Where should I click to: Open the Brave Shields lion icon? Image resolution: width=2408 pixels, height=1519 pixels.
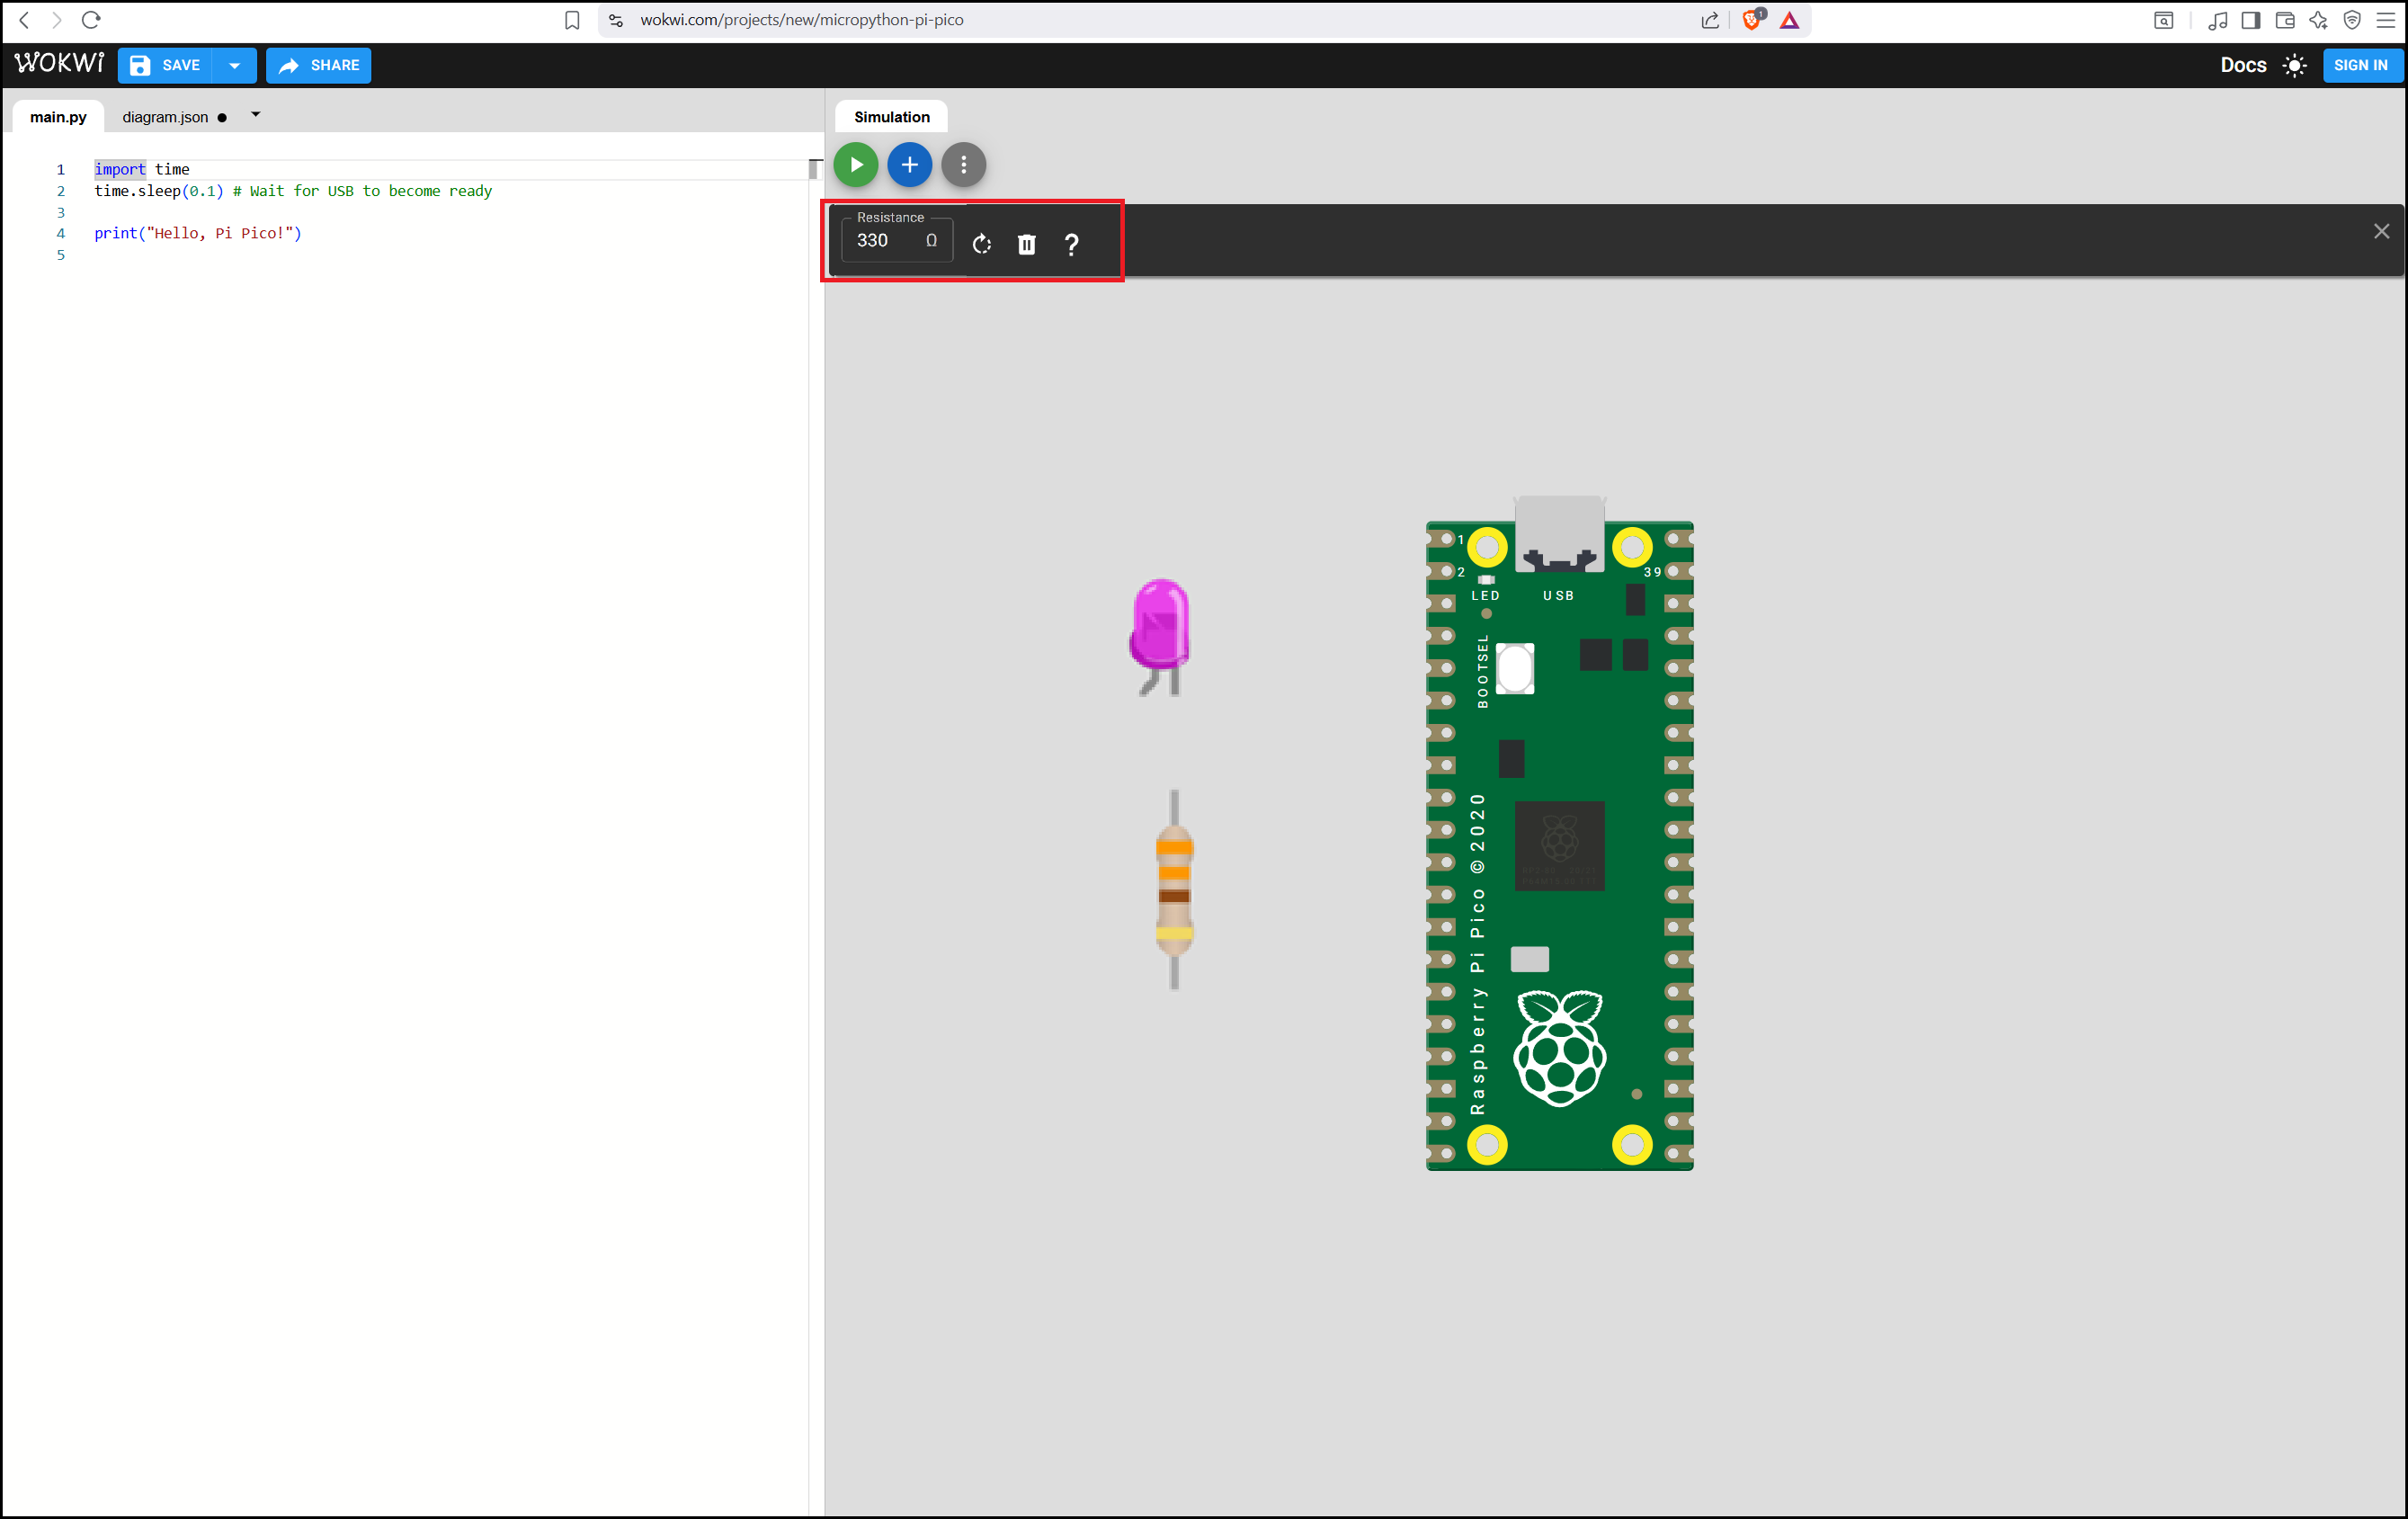point(1752,20)
